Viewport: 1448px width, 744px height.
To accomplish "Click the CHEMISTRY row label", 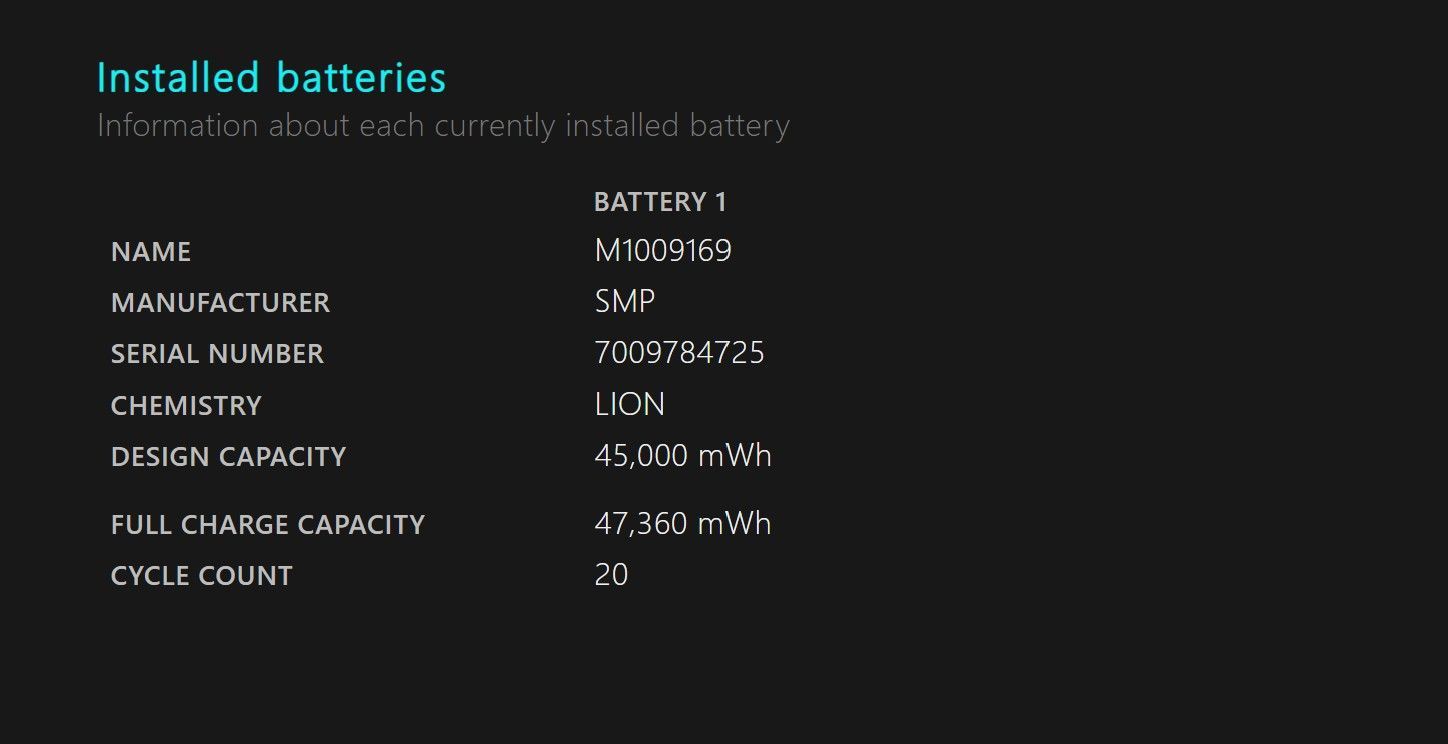I will click(186, 406).
